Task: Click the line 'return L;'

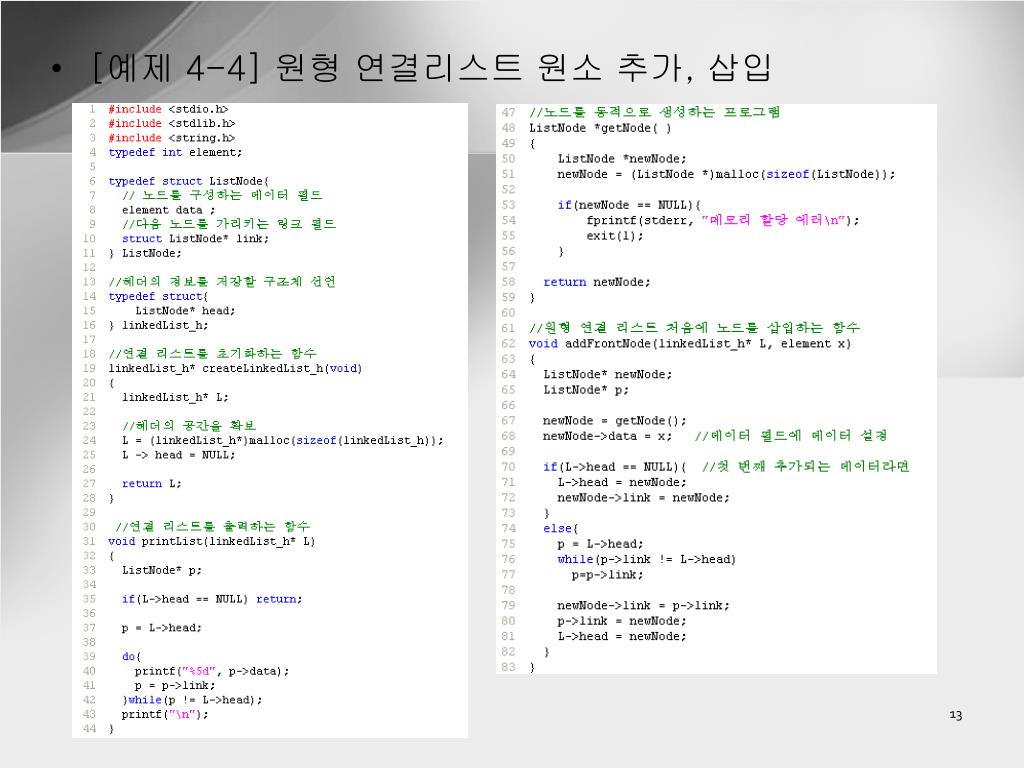Action: [x=152, y=483]
